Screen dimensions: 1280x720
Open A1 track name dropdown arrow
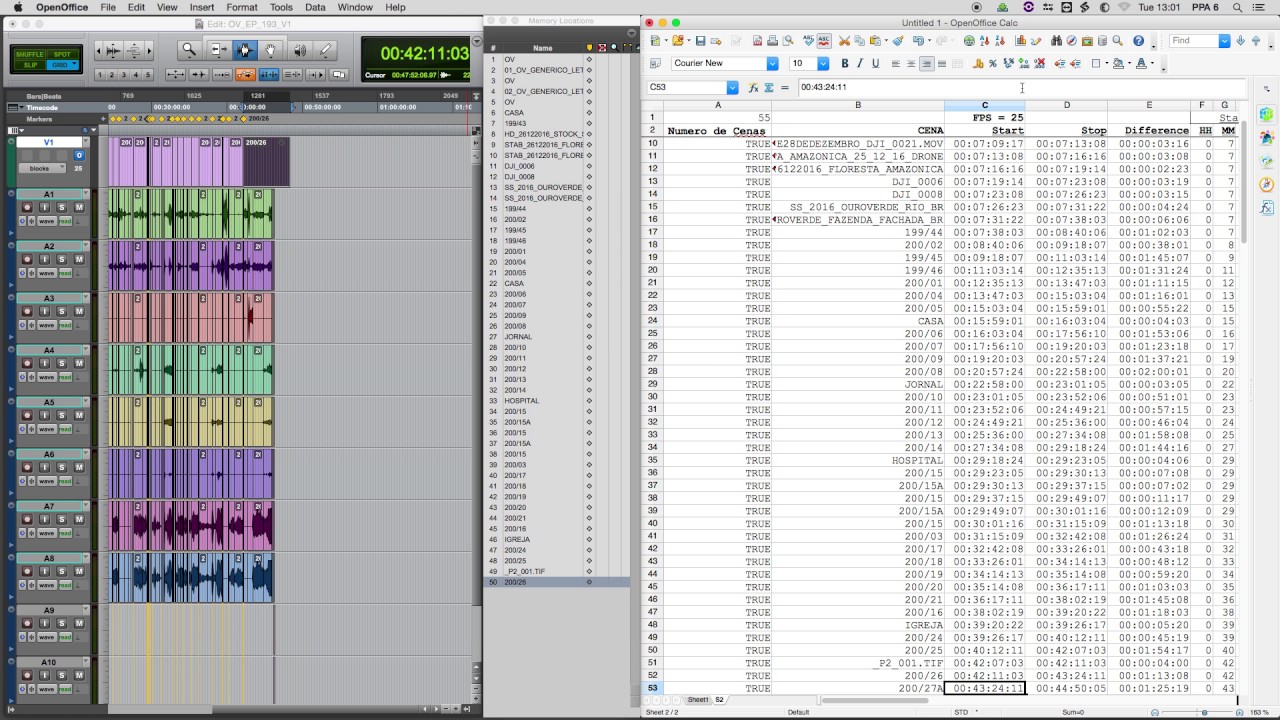click(x=86, y=193)
